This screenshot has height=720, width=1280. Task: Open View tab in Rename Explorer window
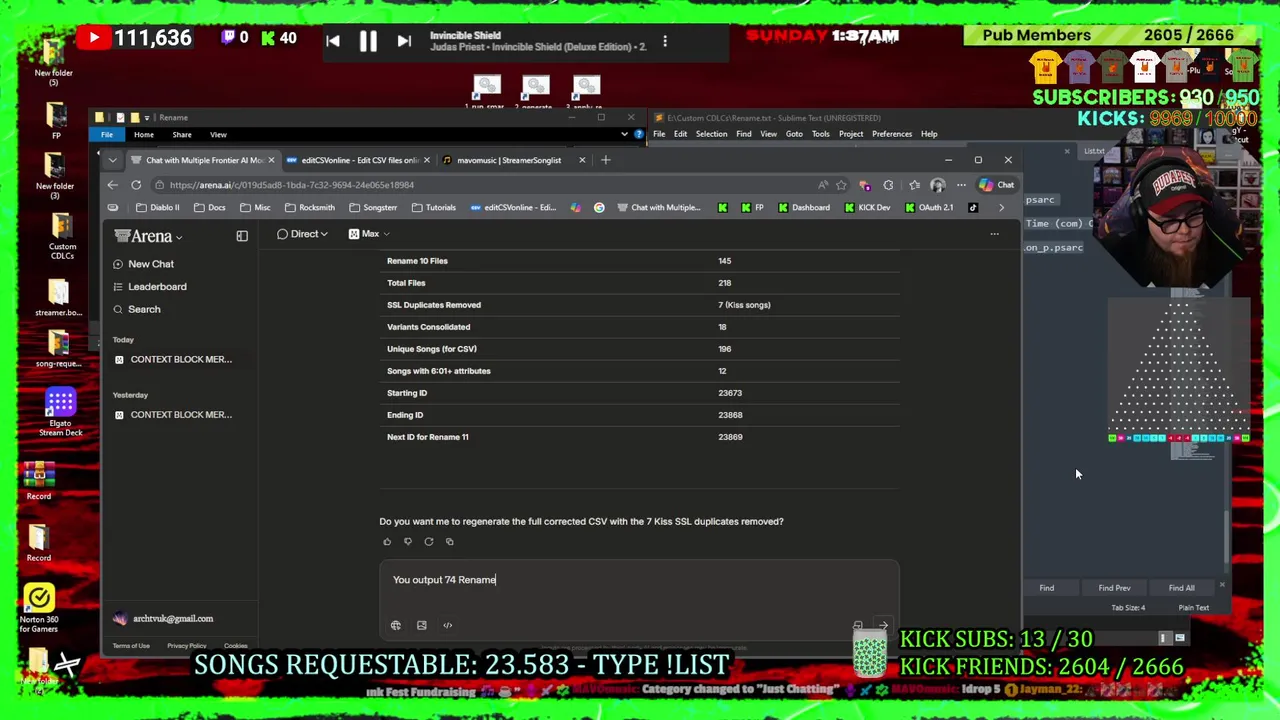pos(218,135)
